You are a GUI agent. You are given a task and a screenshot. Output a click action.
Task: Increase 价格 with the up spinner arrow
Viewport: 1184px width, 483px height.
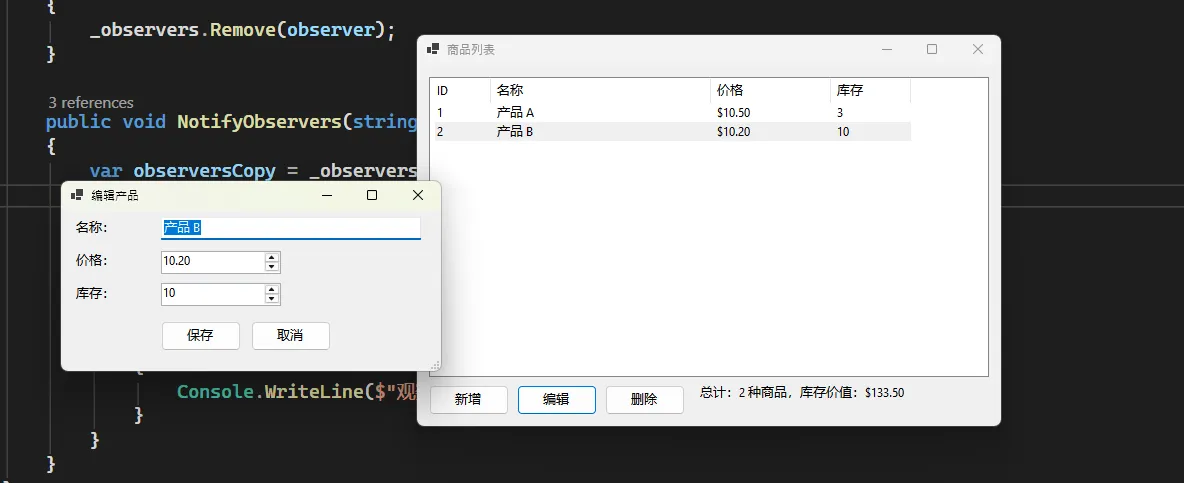tap(271, 257)
